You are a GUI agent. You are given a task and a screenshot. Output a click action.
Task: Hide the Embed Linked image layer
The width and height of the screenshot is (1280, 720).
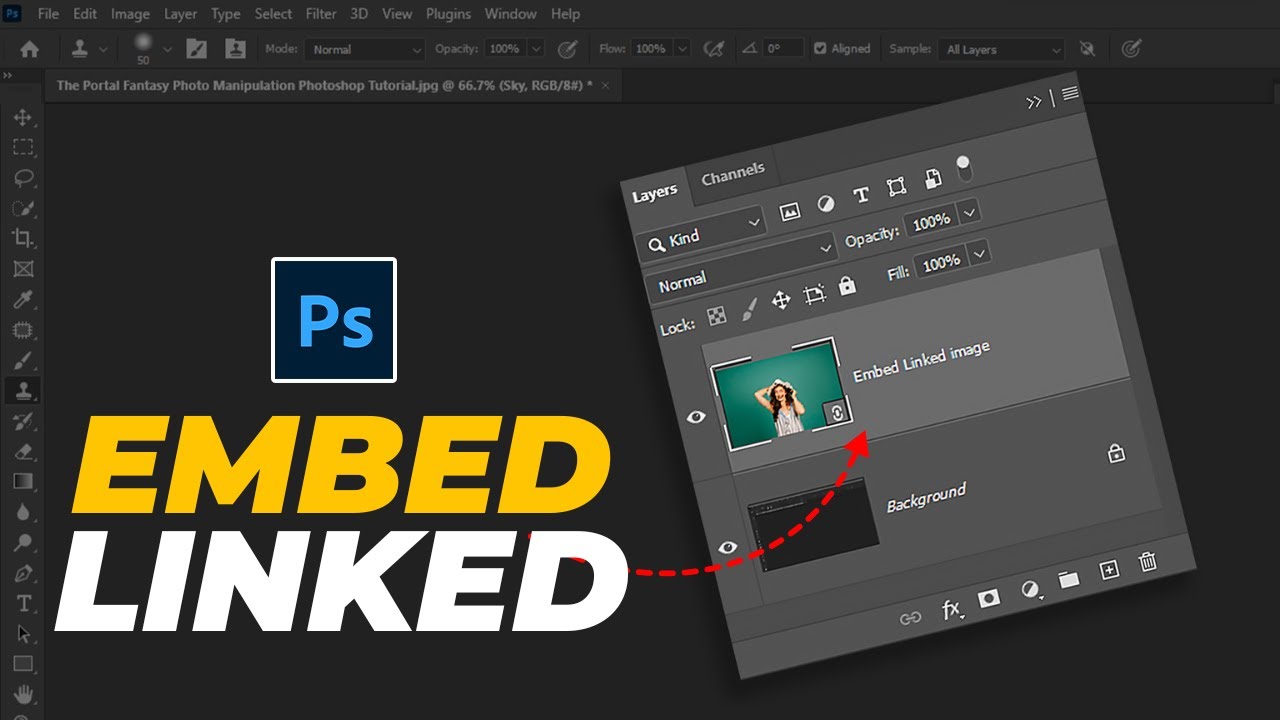pos(696,416)
